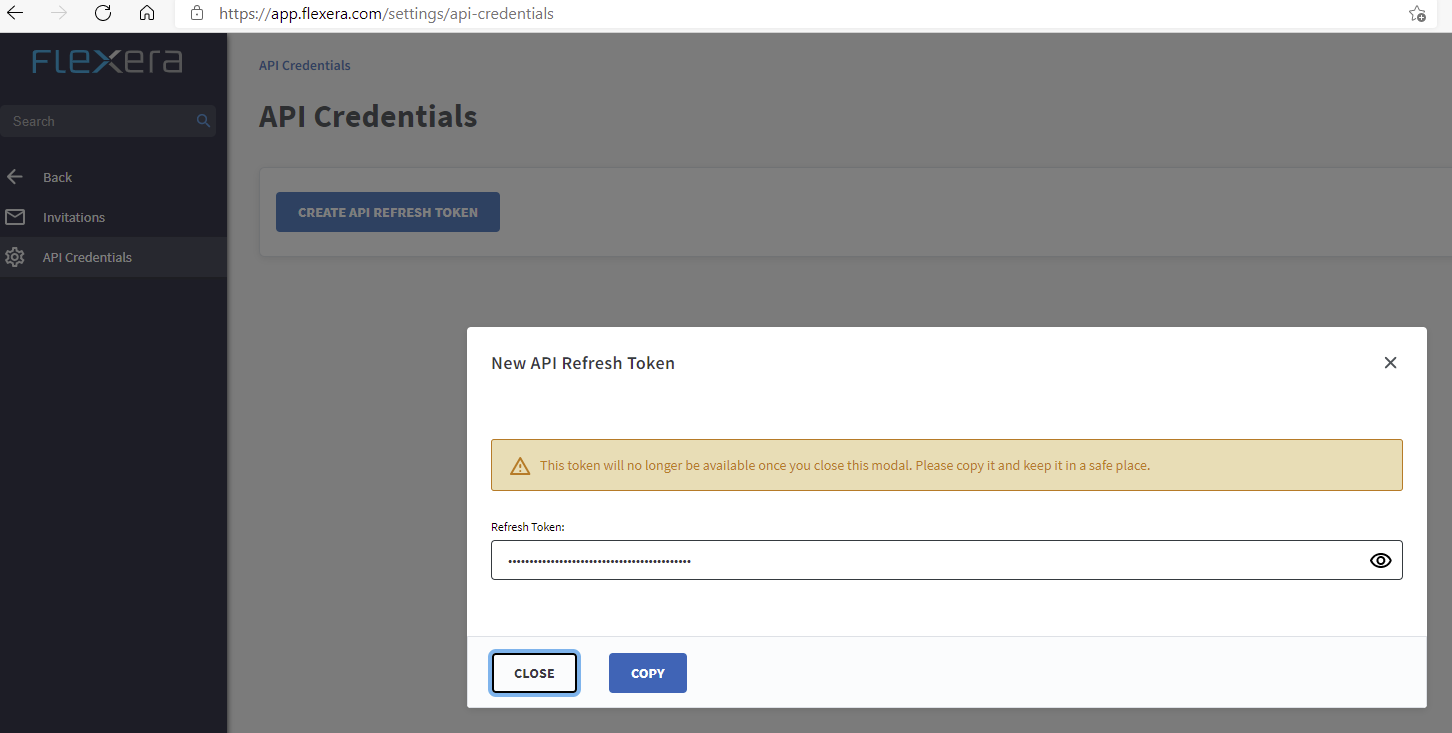
Task: Click the lock icon in address bar
Action: pyautogui.click(x=197, y=14)
